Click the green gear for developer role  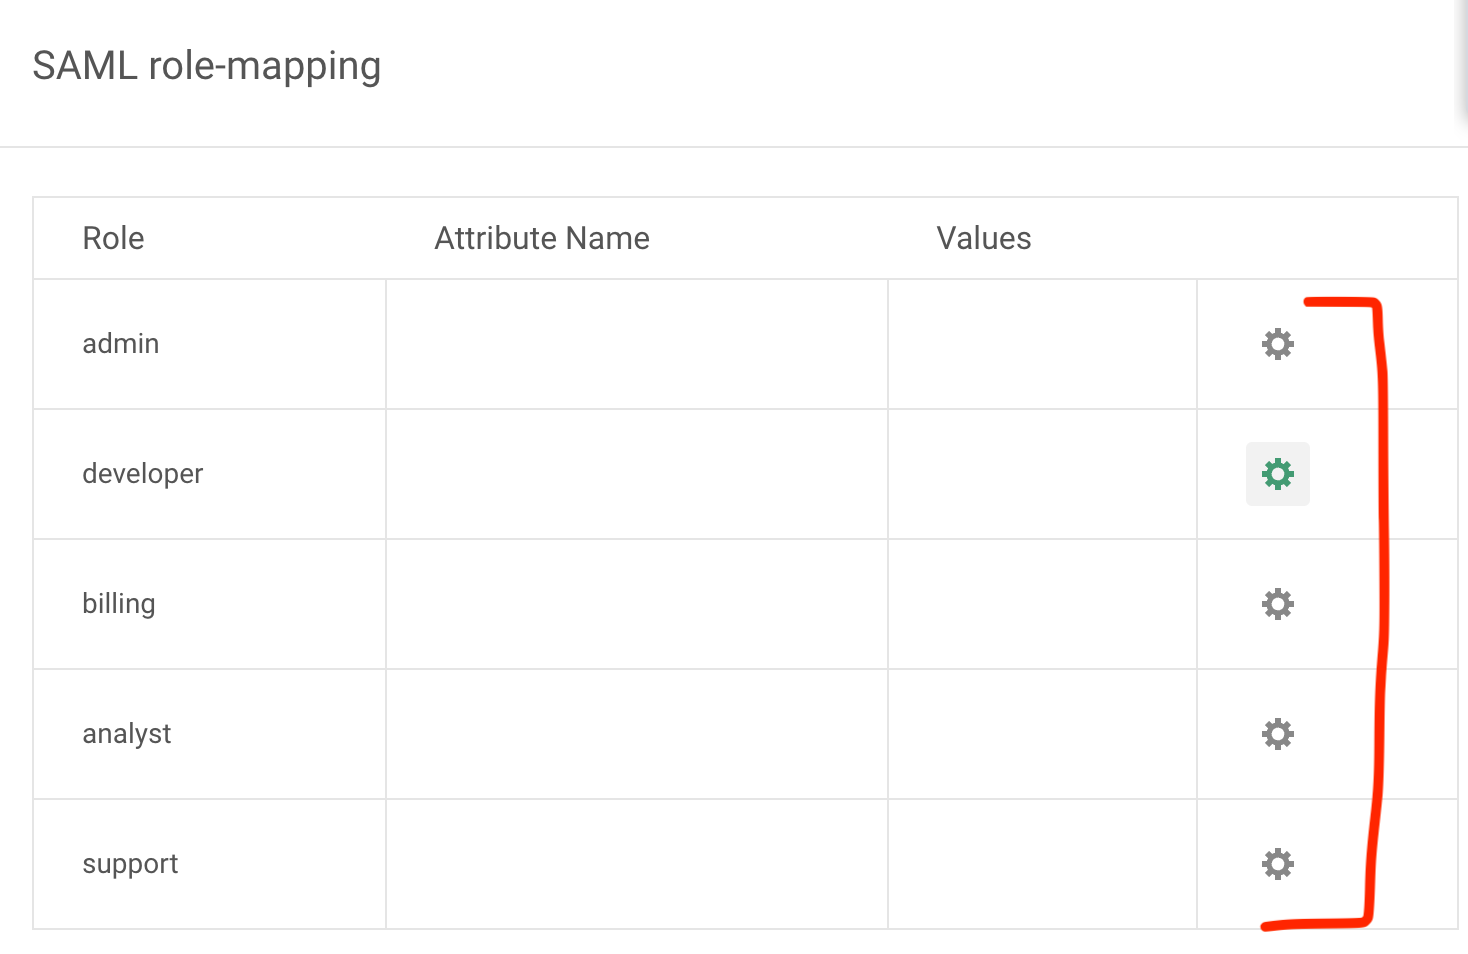pos(1277,474)
